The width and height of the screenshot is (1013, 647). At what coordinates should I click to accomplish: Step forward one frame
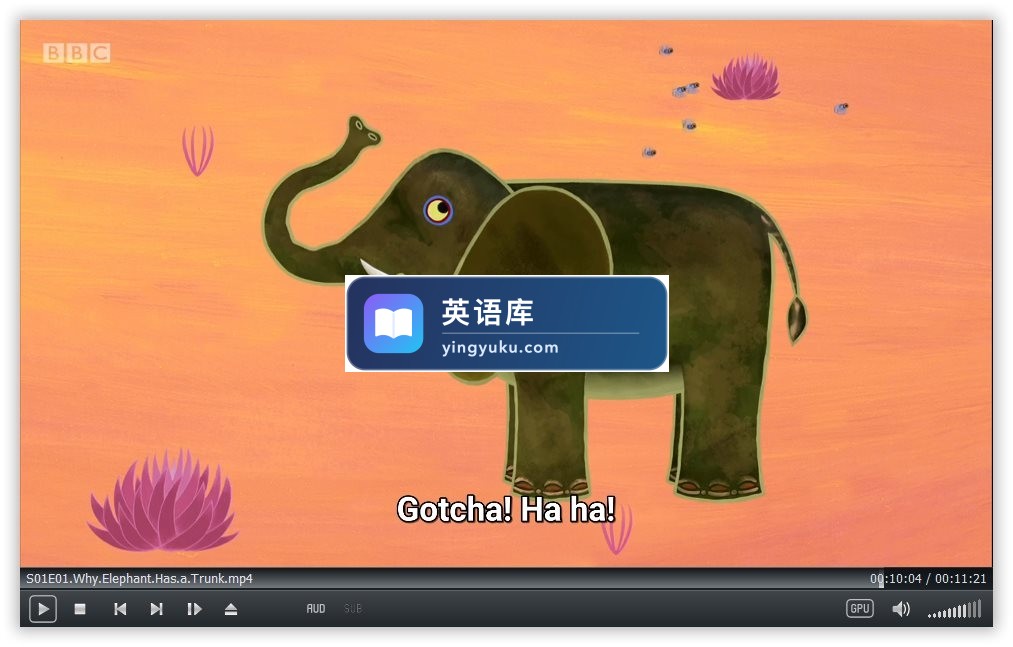(x=194, y=609)
